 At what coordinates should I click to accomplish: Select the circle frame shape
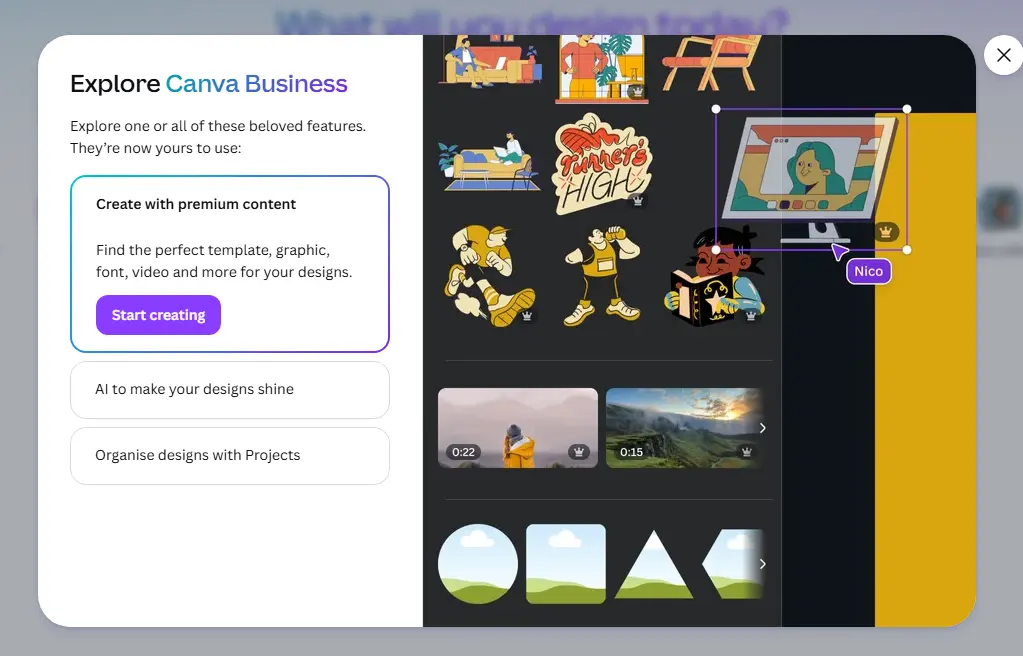pyautogui.click(x=478, y=564)
